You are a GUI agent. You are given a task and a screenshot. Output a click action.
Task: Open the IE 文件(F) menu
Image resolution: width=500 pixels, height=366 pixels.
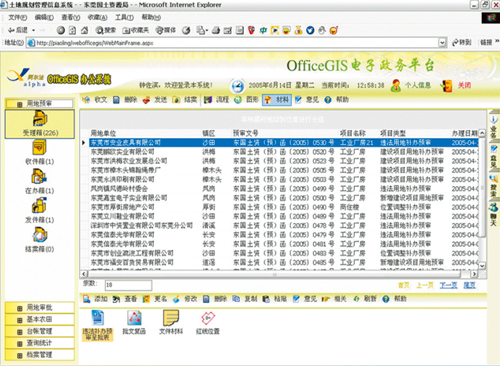pos(18,17)
